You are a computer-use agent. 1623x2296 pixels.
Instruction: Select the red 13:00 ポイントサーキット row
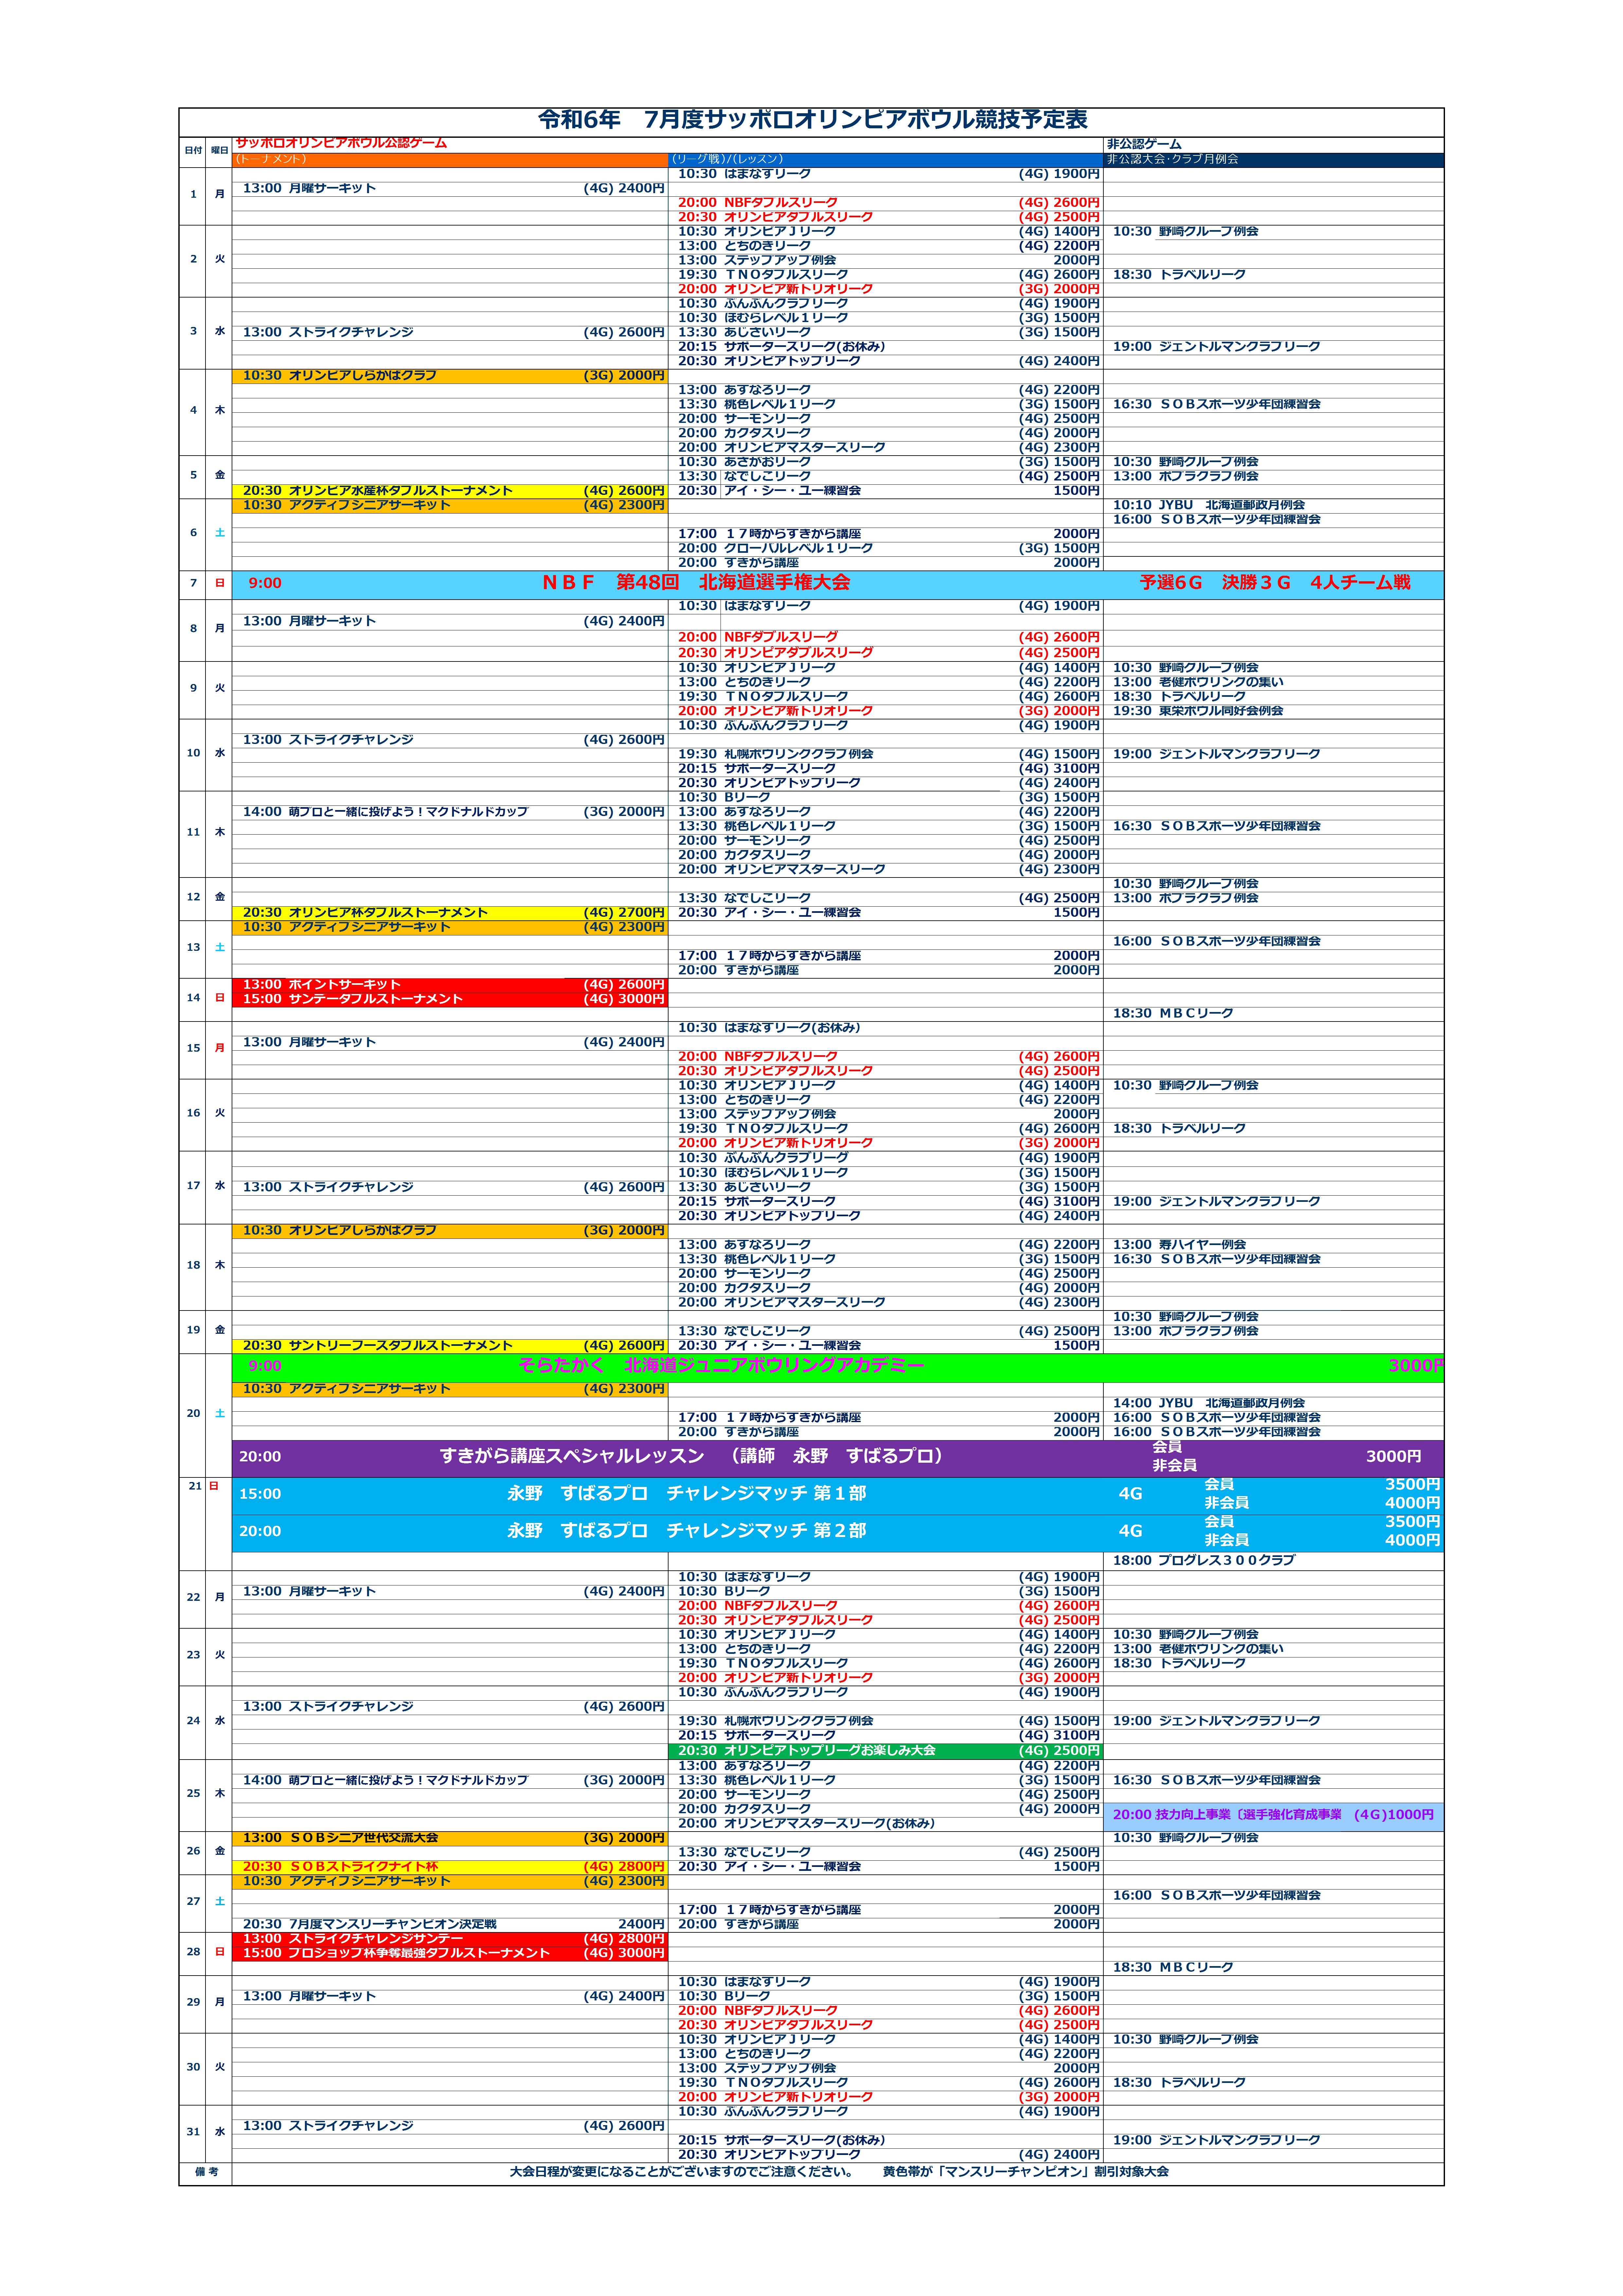[x=450, y=985]
